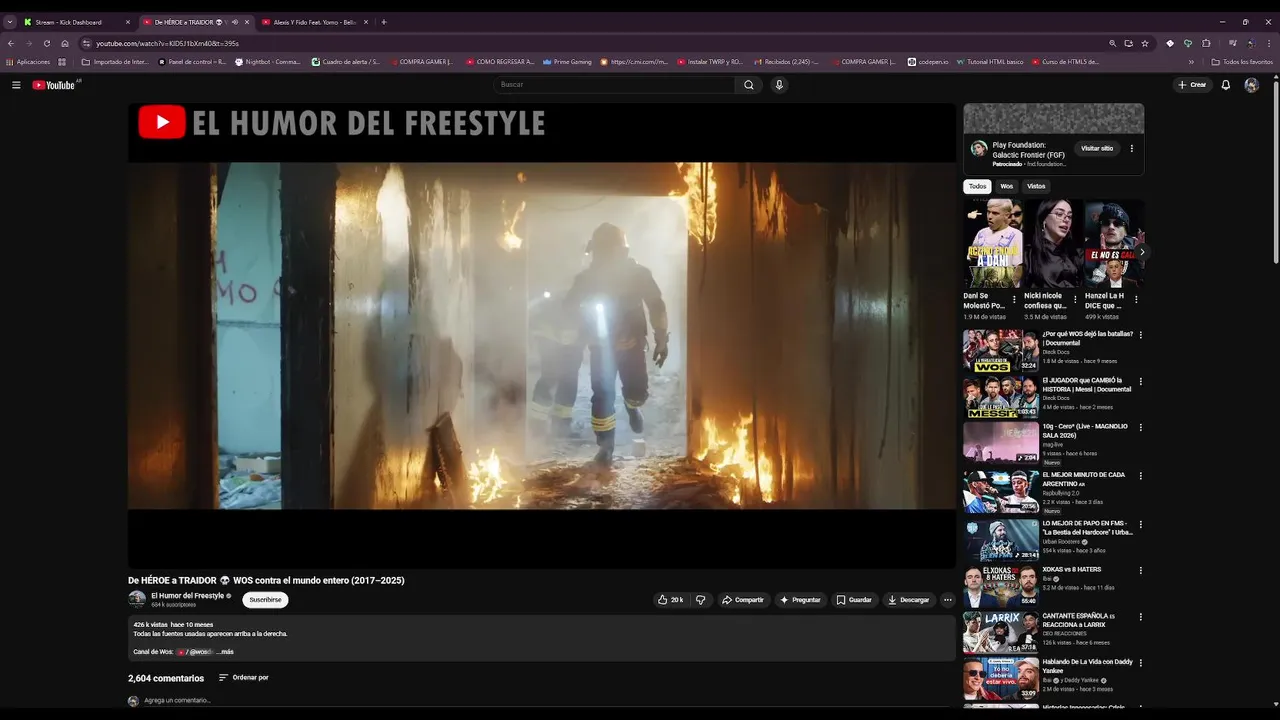Bookmark this page with the star
1280x720 pixels.
1145,43
